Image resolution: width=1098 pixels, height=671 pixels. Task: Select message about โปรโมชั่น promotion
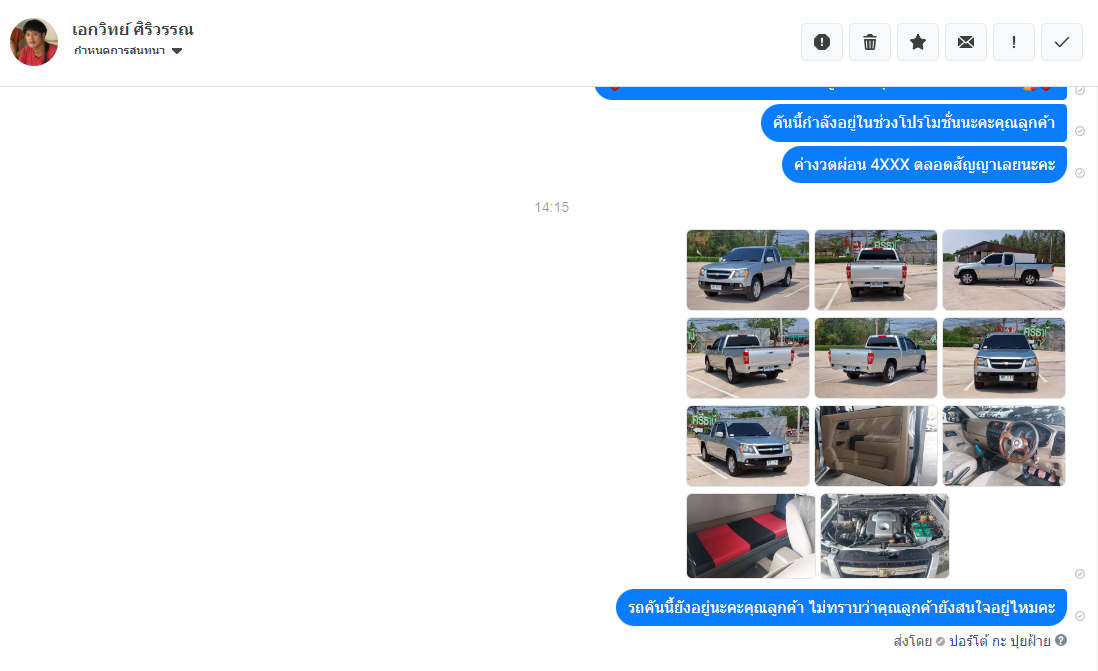pyautogui.click(x=914, y=123)
